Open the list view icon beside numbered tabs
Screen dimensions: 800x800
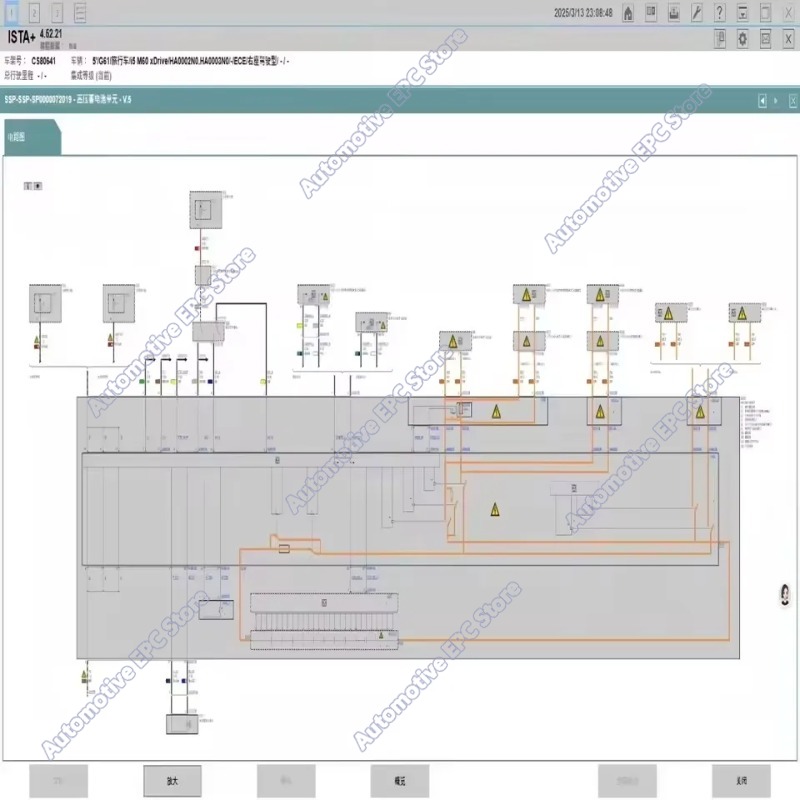pos(80,13)
